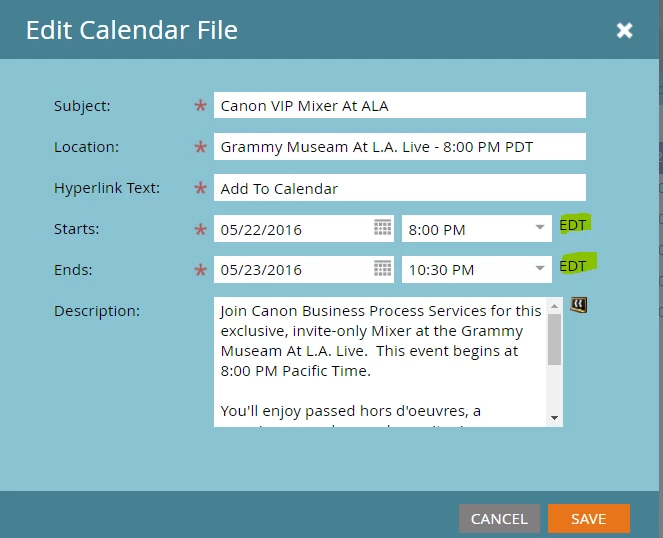663x538 pixels.
Task: Click the Hyperlink Text field Add To Calendar
Action: pyautogui.click(x=400, y=187)
